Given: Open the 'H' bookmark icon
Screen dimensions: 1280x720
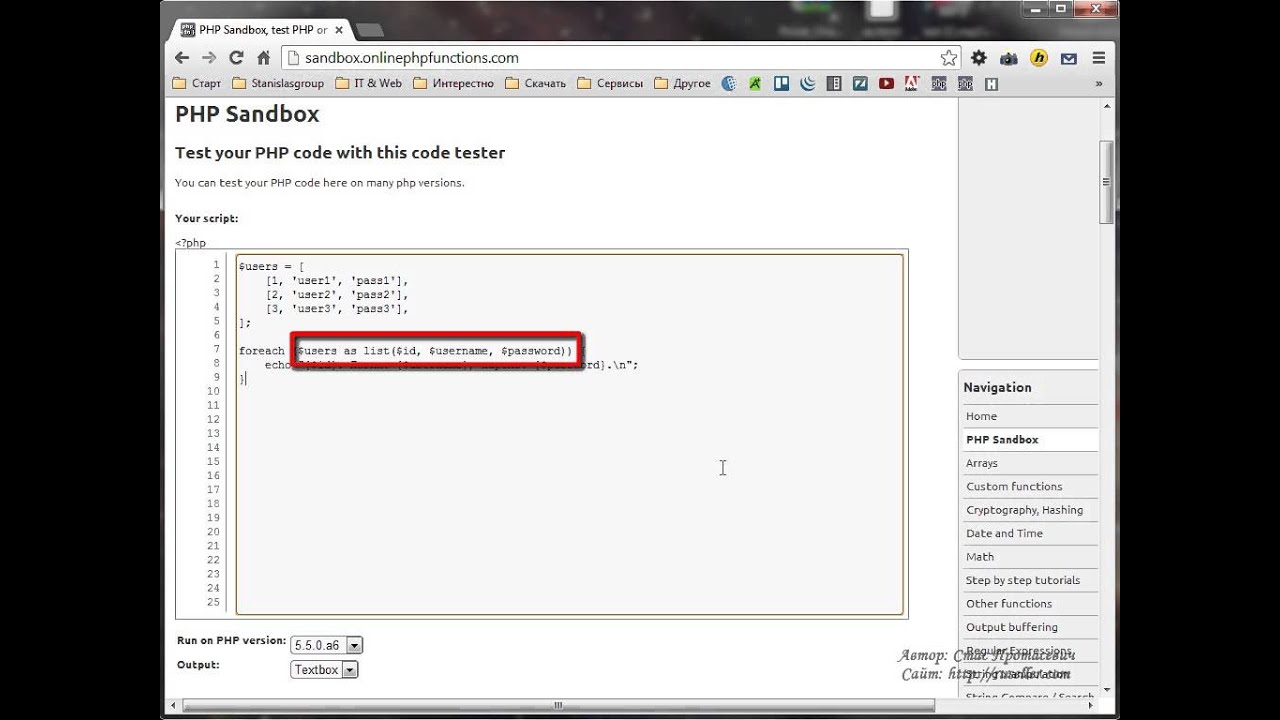Looking at the screenshot, I should 991,84.
